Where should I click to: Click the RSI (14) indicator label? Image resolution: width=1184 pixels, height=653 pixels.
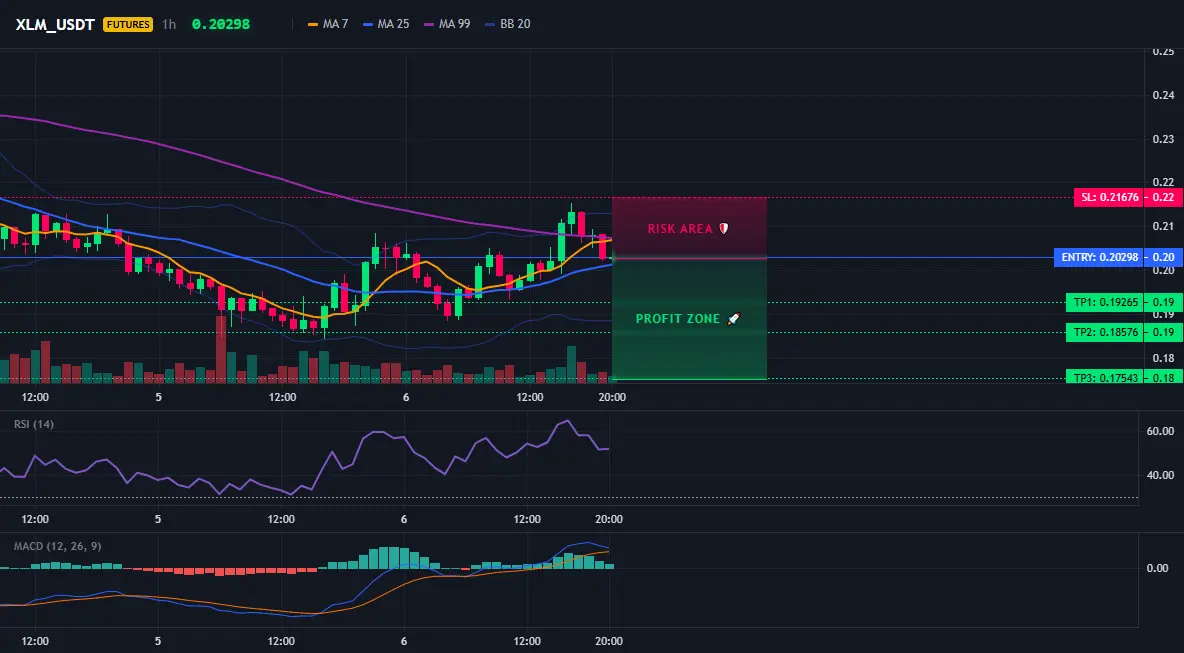(34, 424)
